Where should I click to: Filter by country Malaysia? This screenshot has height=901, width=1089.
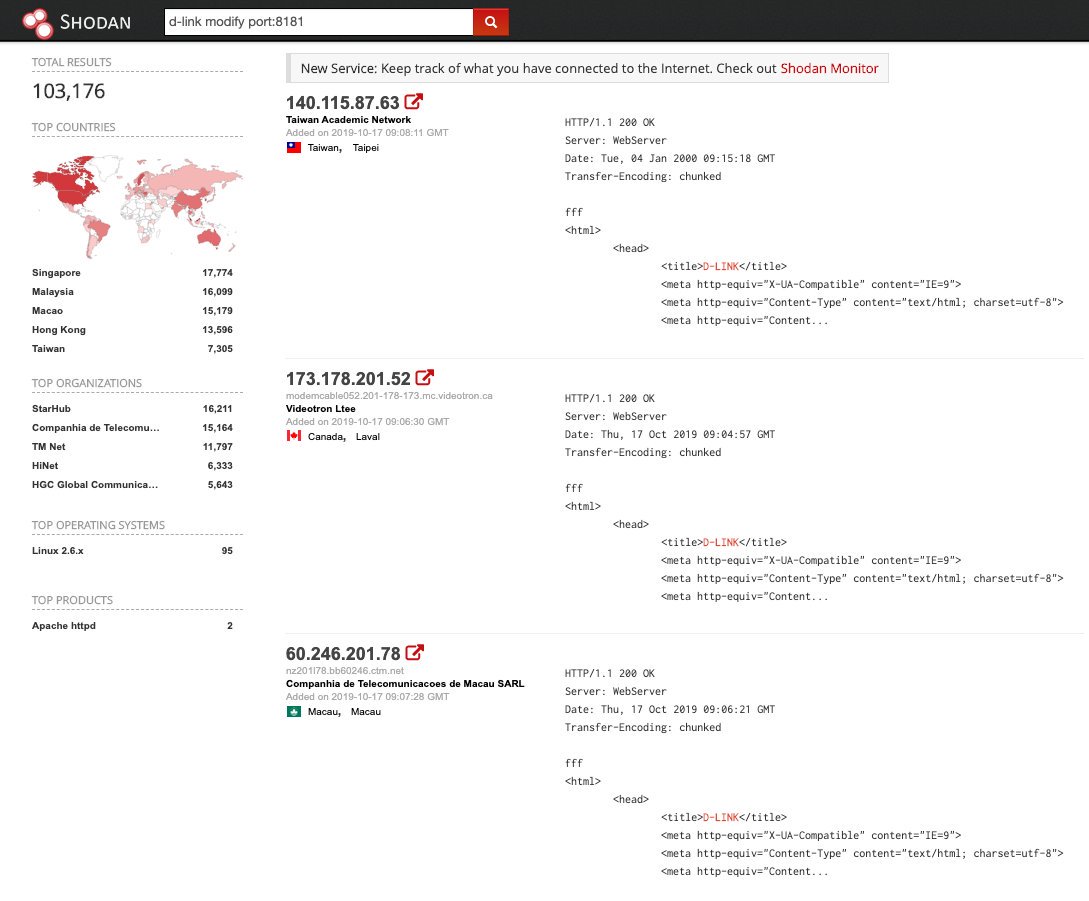click(53, 292)
